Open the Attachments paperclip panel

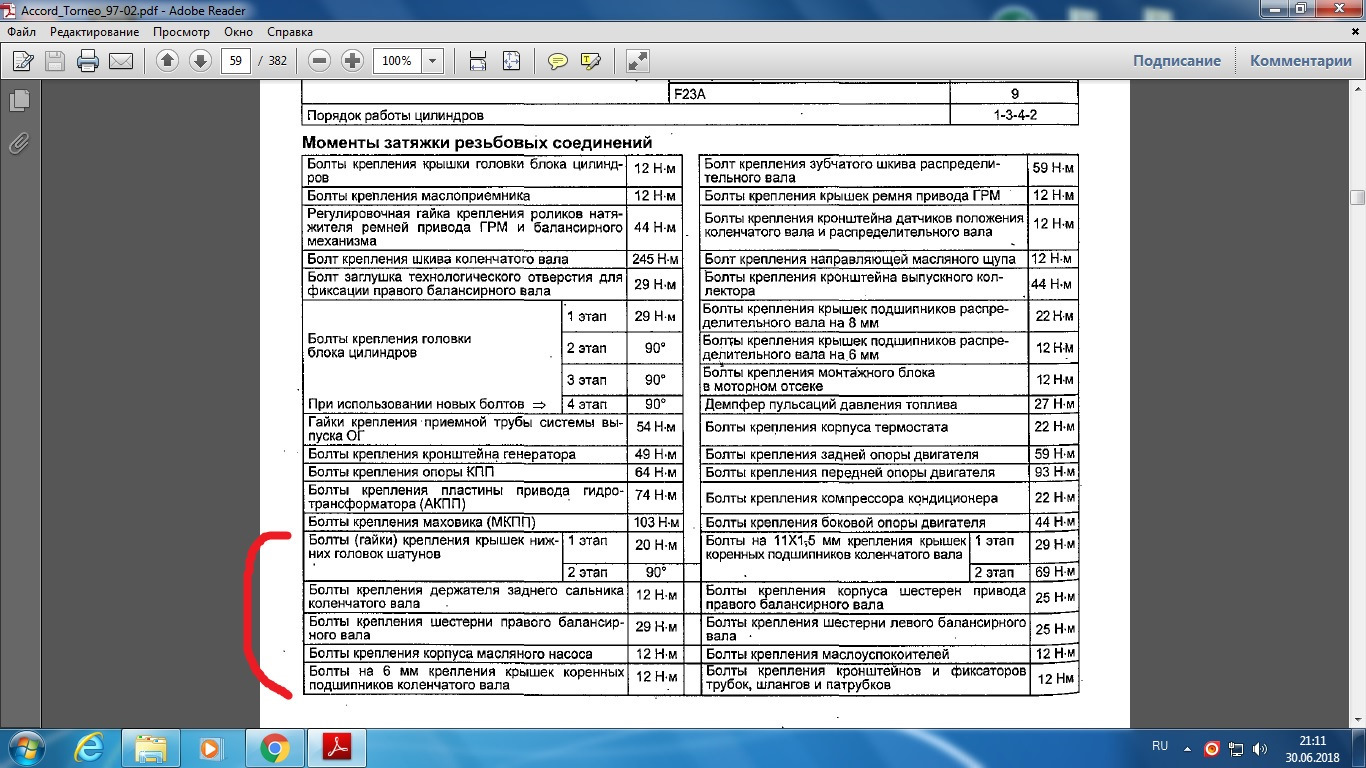(x=19, y=142)
